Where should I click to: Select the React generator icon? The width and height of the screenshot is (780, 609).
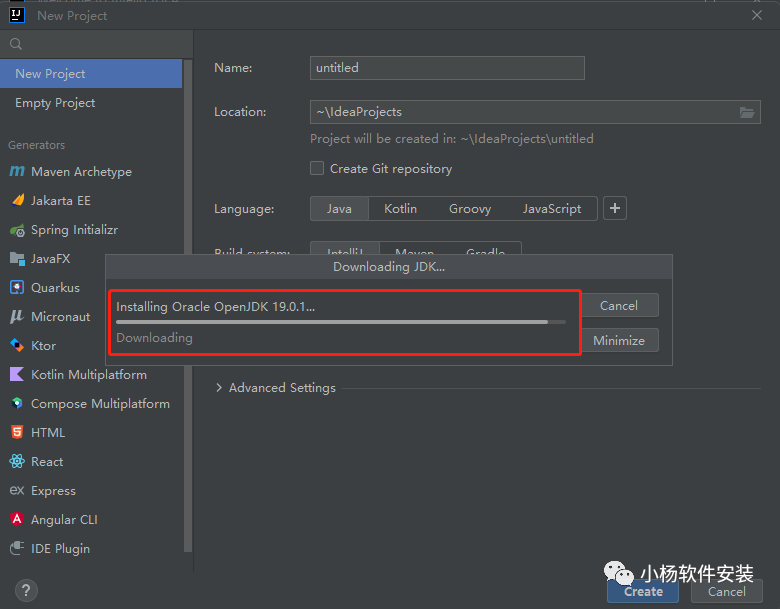click(x=17, y=462)
